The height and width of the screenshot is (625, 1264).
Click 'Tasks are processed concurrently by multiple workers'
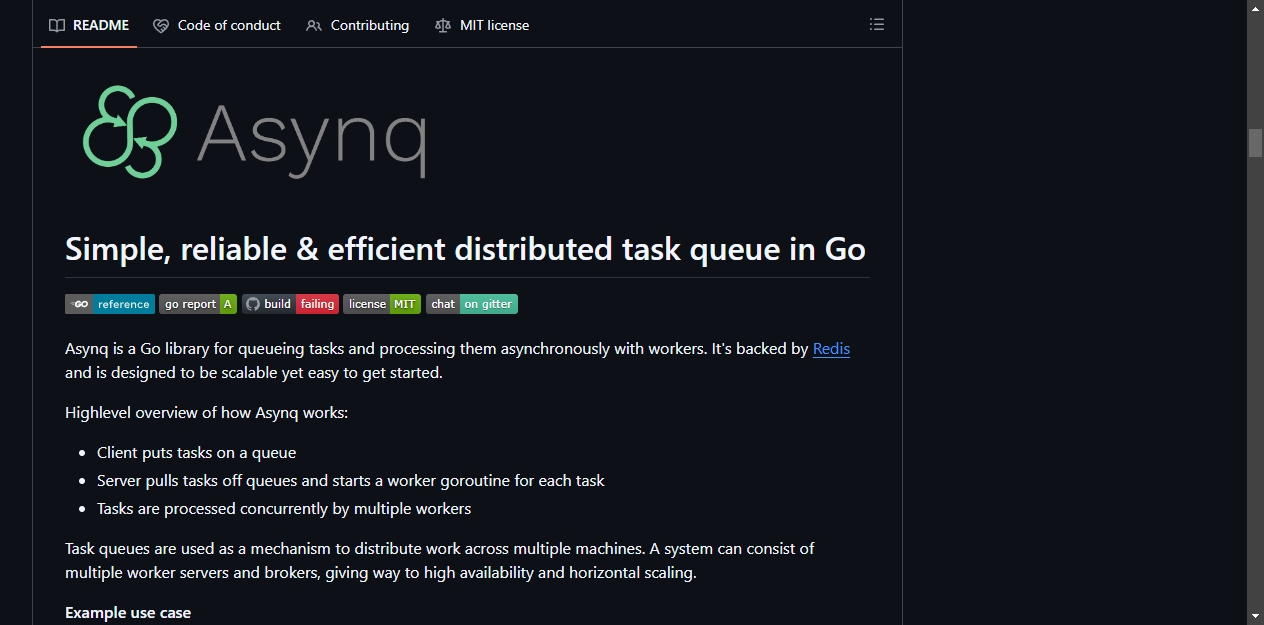click(x=284, y=509)
